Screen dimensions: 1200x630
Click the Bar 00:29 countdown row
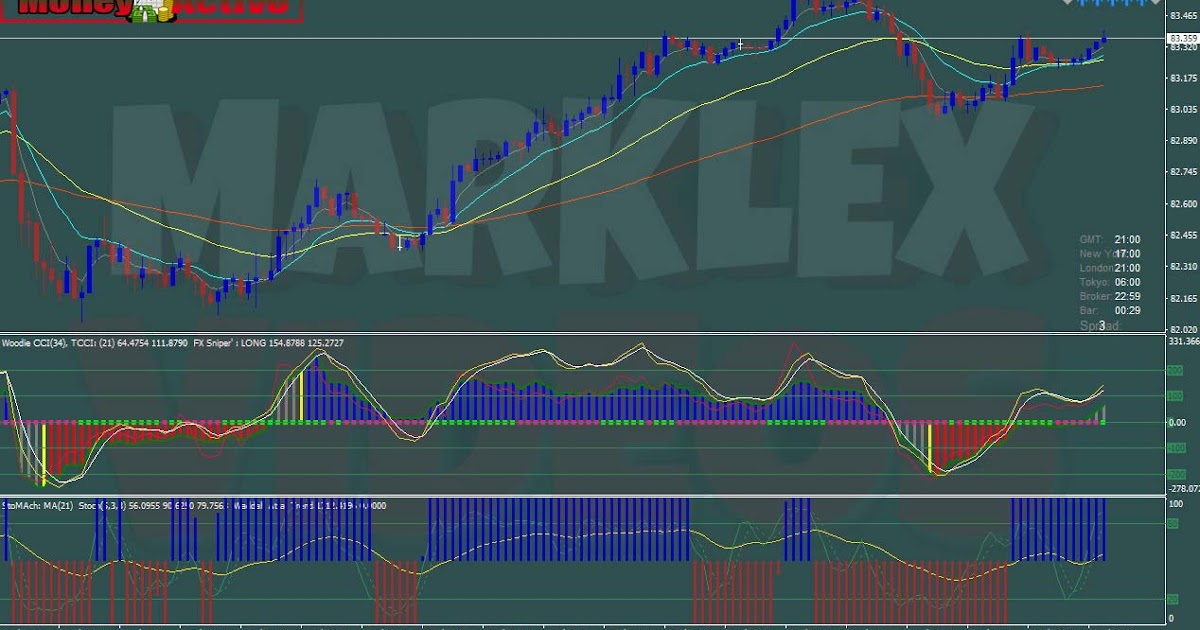[1110, 310]
